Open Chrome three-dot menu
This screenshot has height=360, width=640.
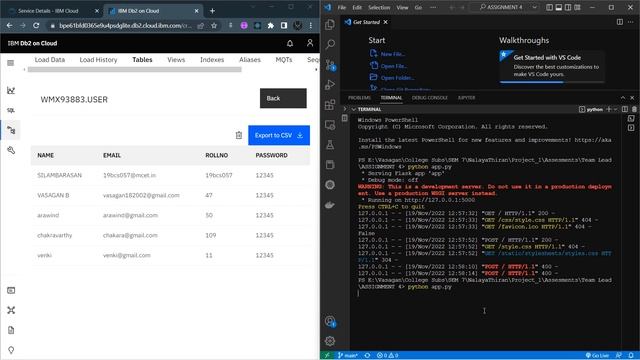(x=311, y=25)
